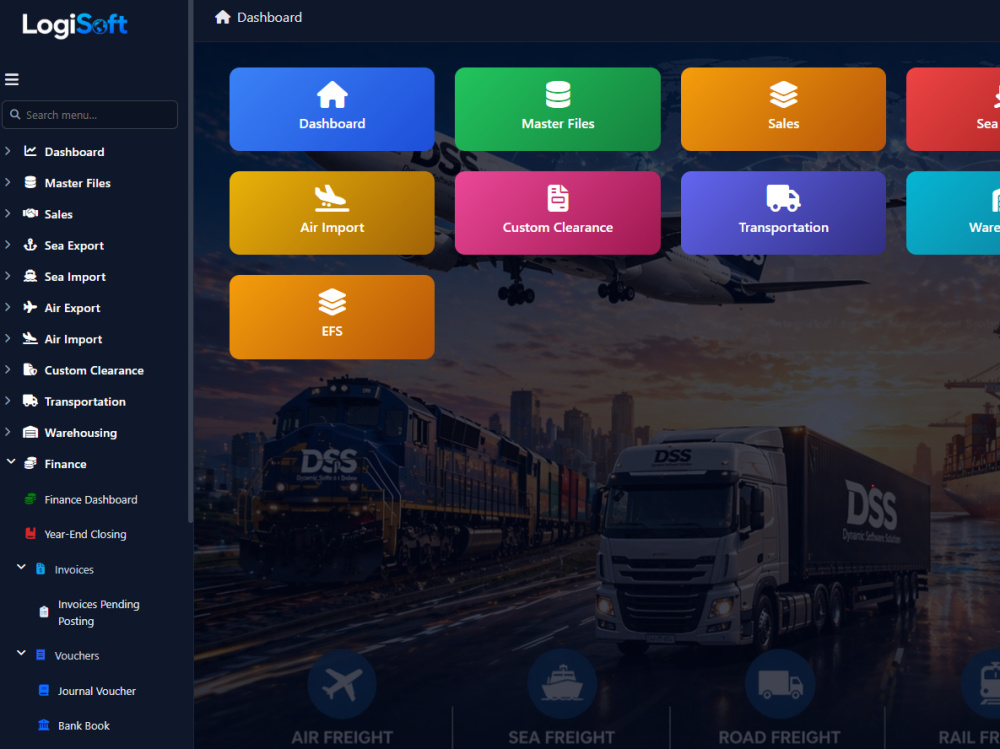Click the Master Files database icon in sidebar
This screenshot has height=749, width=1000.
click(x=30, y=182)
